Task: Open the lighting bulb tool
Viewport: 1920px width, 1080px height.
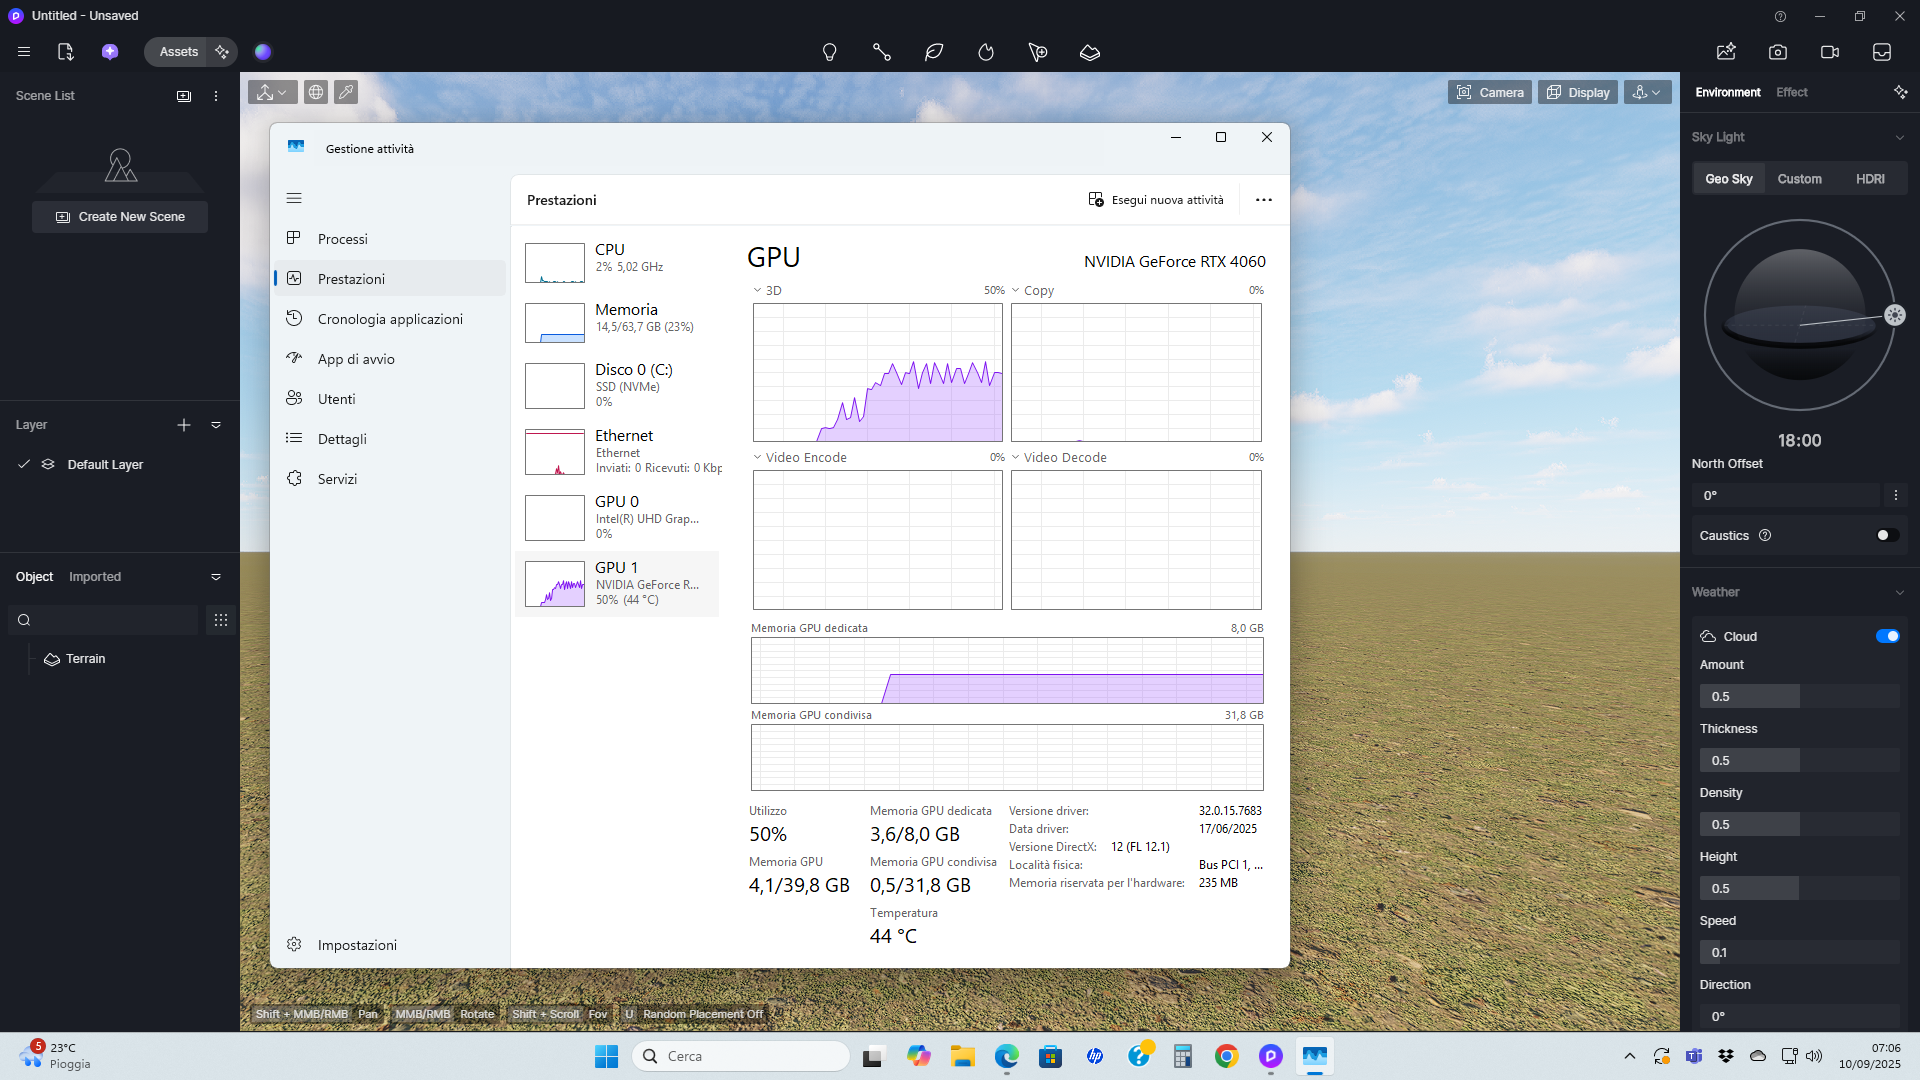Action: point(829,52)
